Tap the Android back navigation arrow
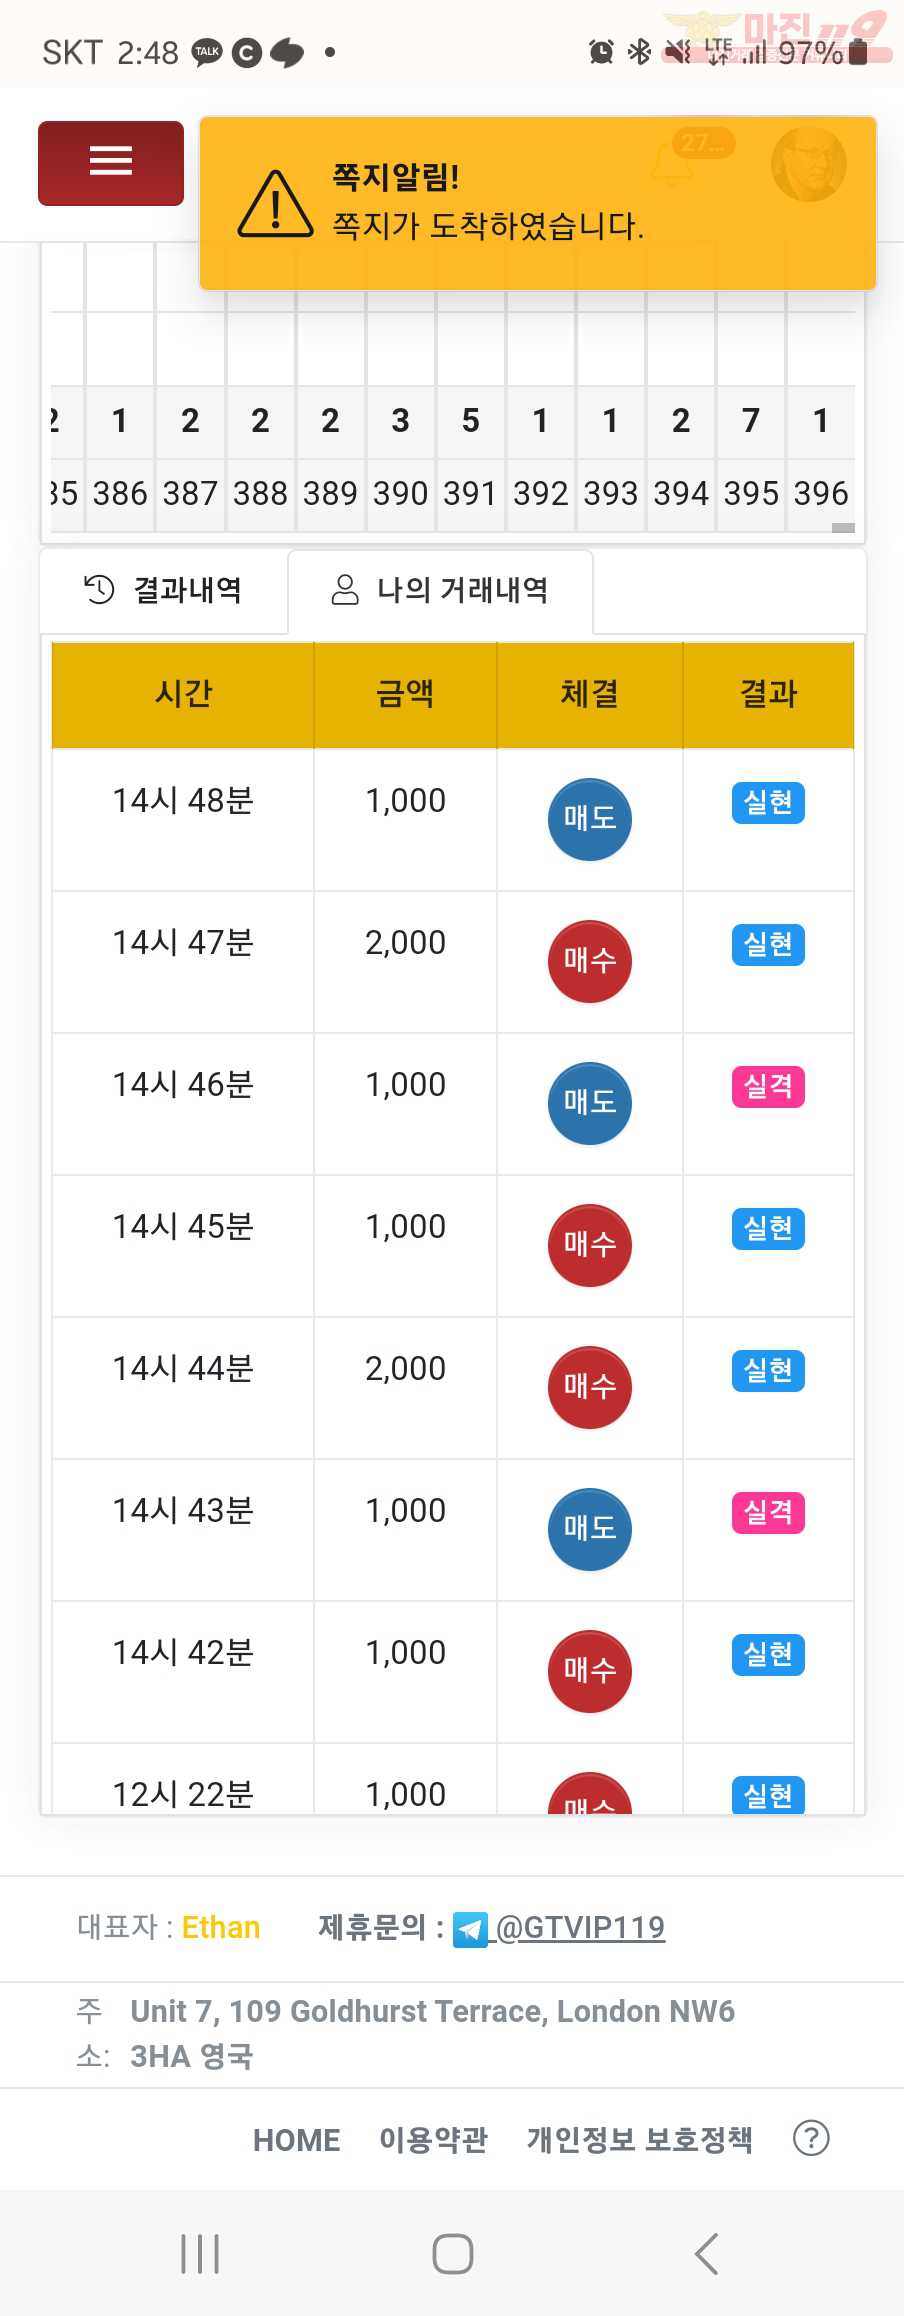Image resolution: width=904 pixels, height=2316 pixels. (706, 2254)
